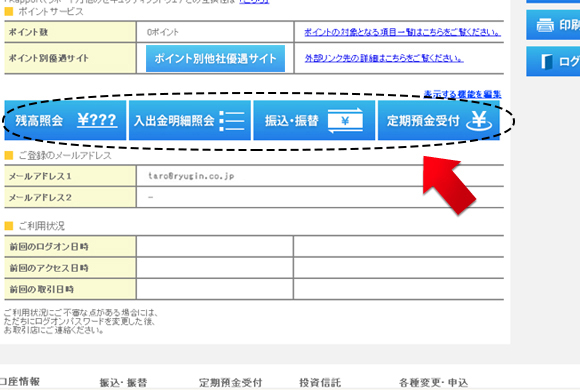
Task: Click the ポイント別他社優遇サイト button
Action: [215, 58]
